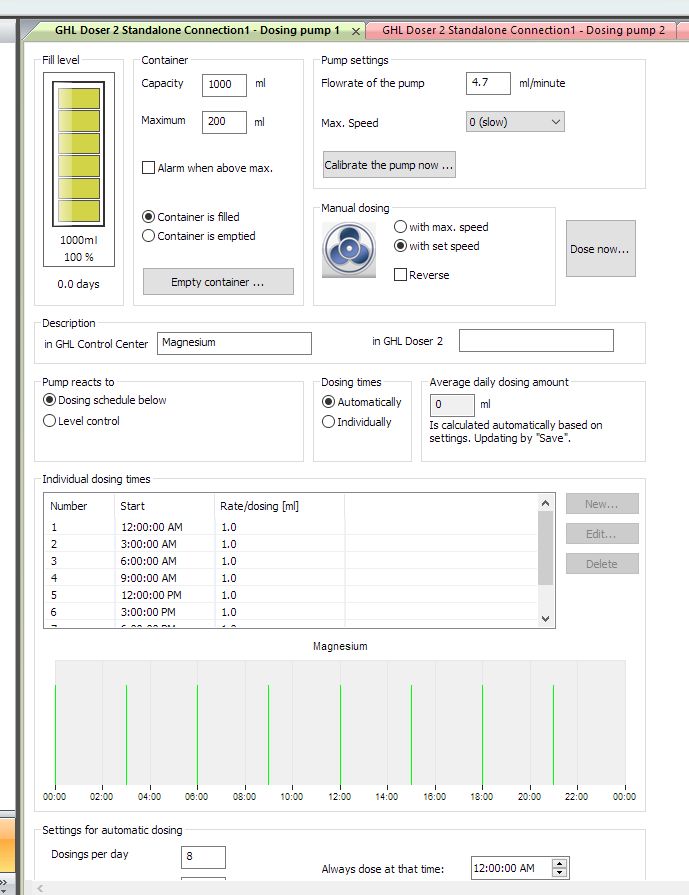Click the Flowrate of the pump field
Screen dimensions: 689x895
(488, 83)
